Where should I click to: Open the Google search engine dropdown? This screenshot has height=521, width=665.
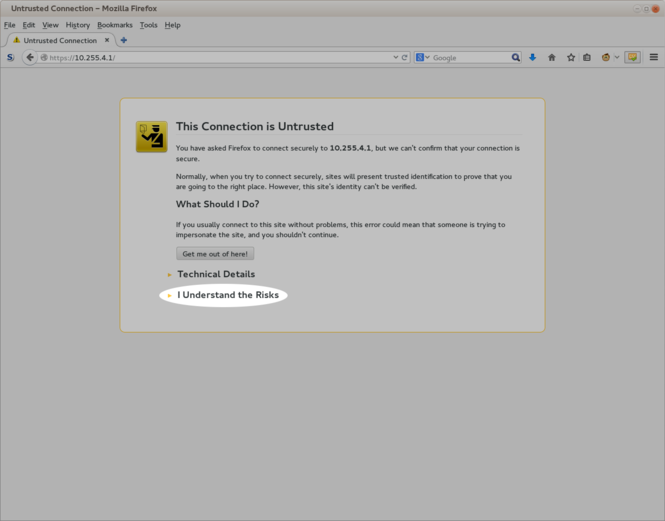423,58
